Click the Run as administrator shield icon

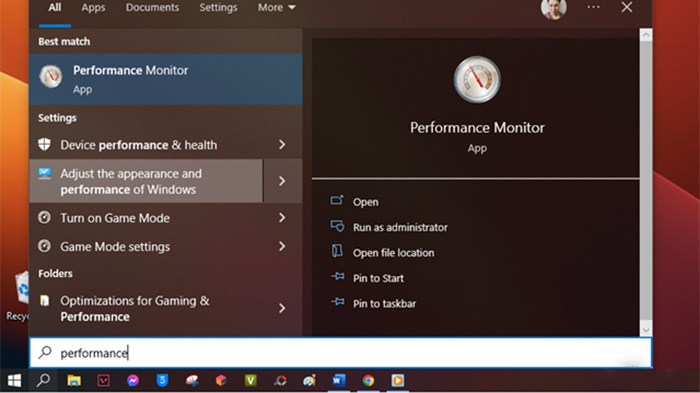[337, 226]
